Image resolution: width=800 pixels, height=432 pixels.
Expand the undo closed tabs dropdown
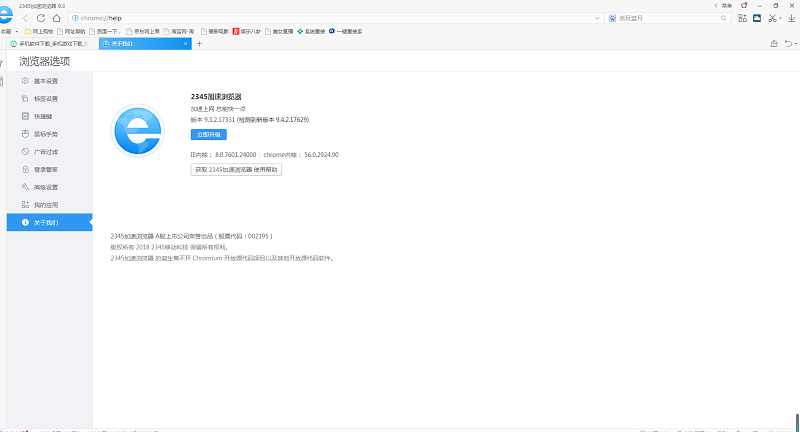796,44
